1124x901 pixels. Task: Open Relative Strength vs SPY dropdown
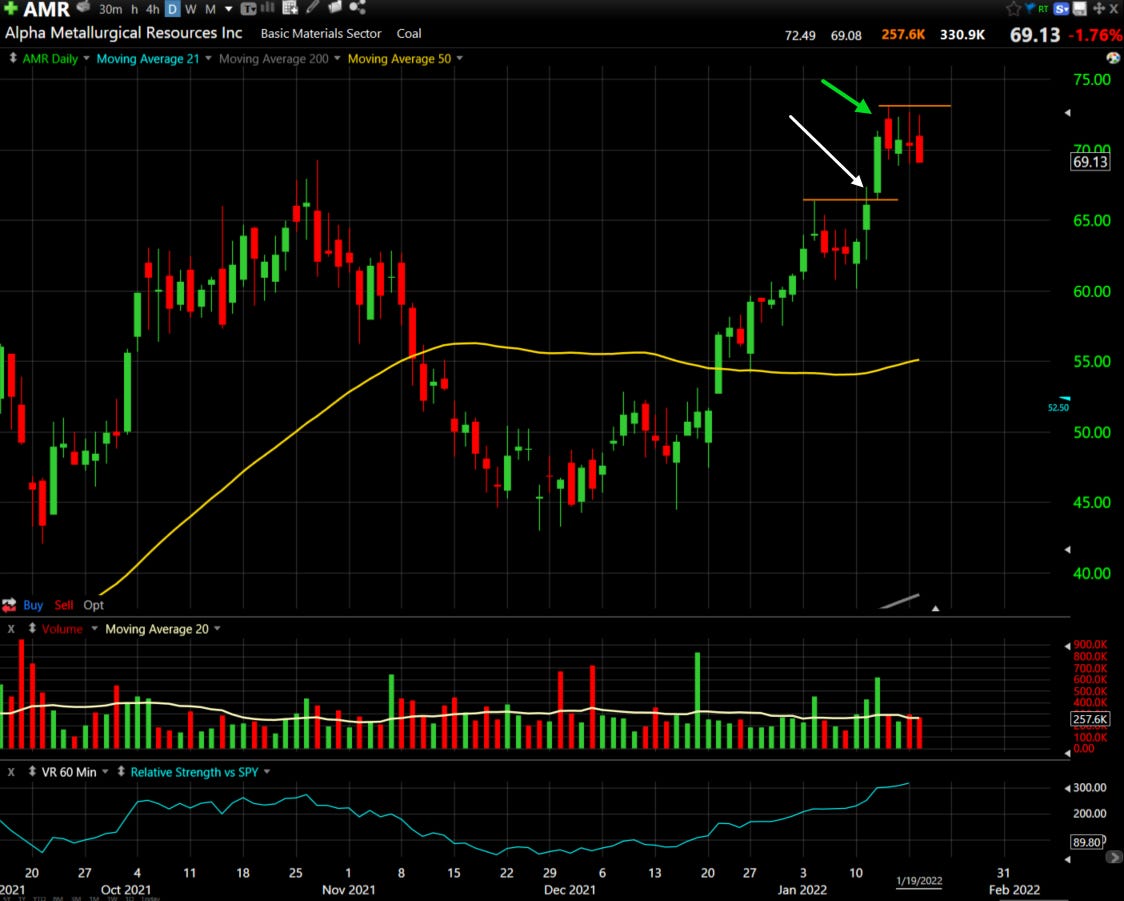click(267, 772)
